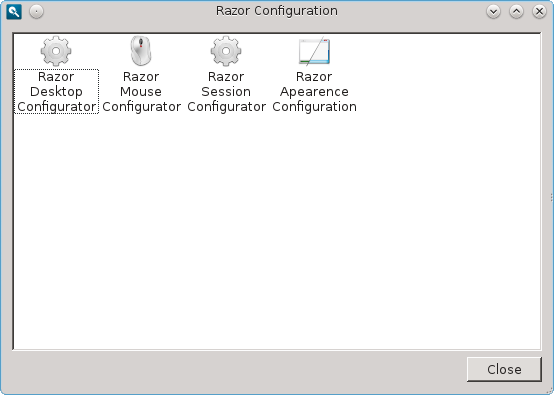
Task: Open Razor Apearence Configuration window icon
Action: 314,51
